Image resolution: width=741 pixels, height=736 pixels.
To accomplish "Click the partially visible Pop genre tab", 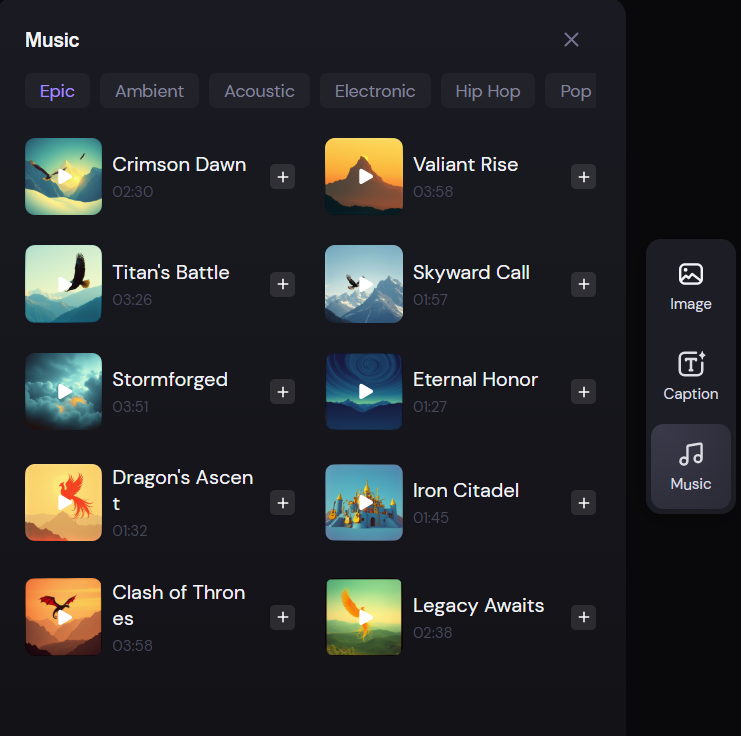I will [575, 91].
